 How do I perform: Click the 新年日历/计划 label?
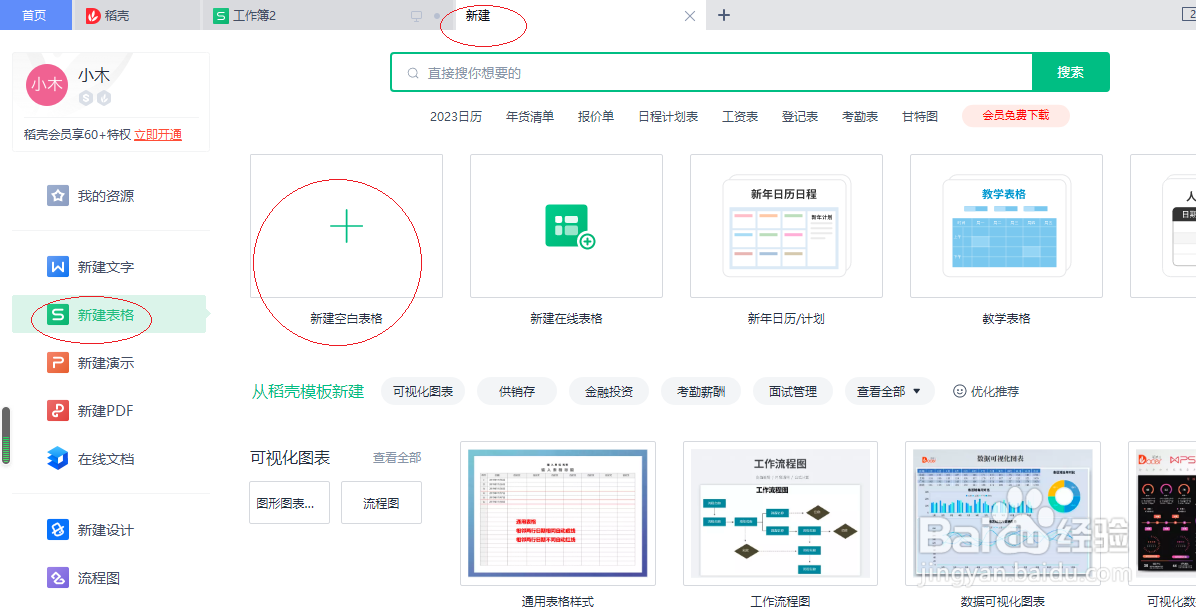pos(786,318)
